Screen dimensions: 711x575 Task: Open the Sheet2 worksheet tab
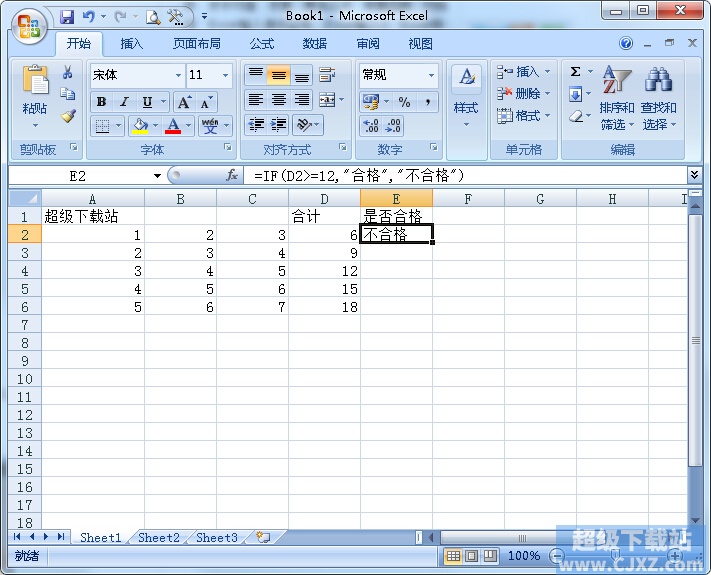point(159,538)
